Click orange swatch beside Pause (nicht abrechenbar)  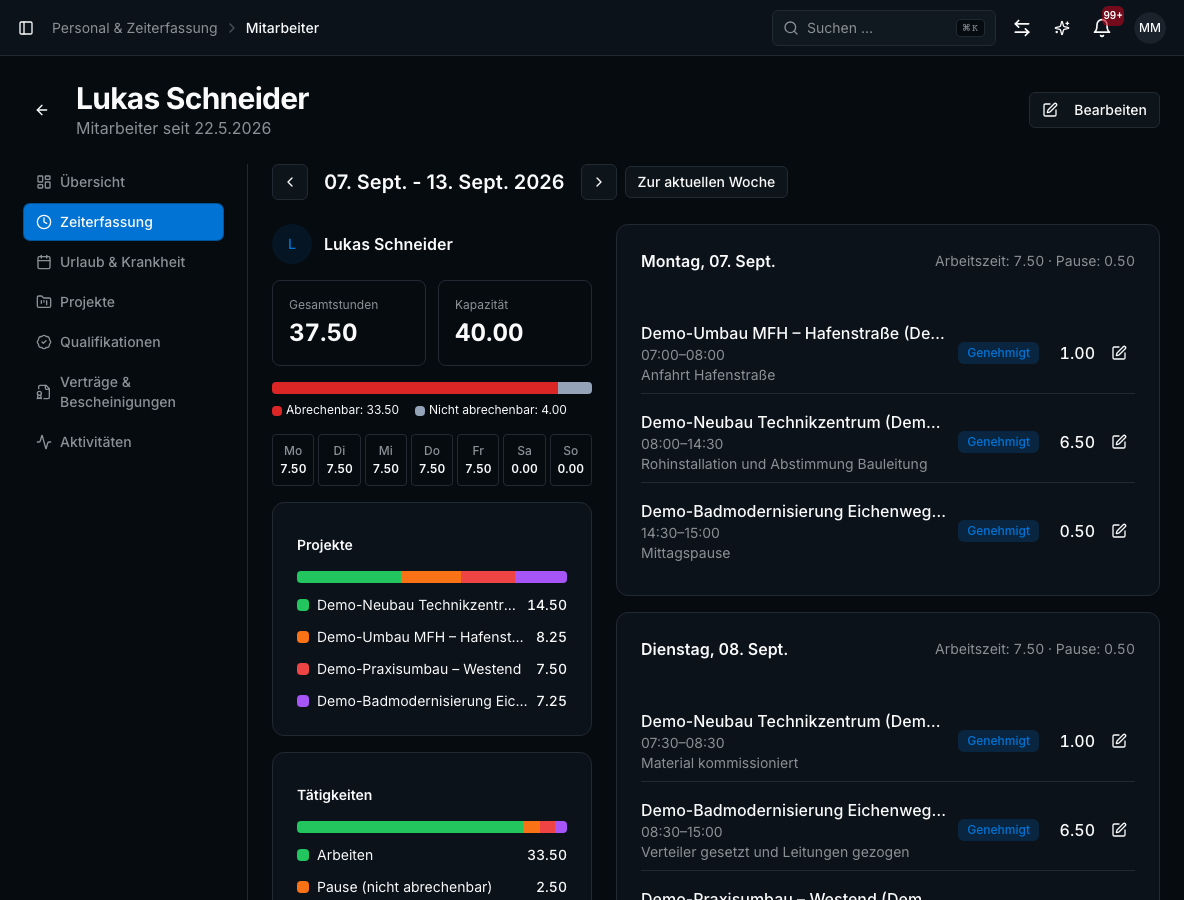[x=303, y=887]
